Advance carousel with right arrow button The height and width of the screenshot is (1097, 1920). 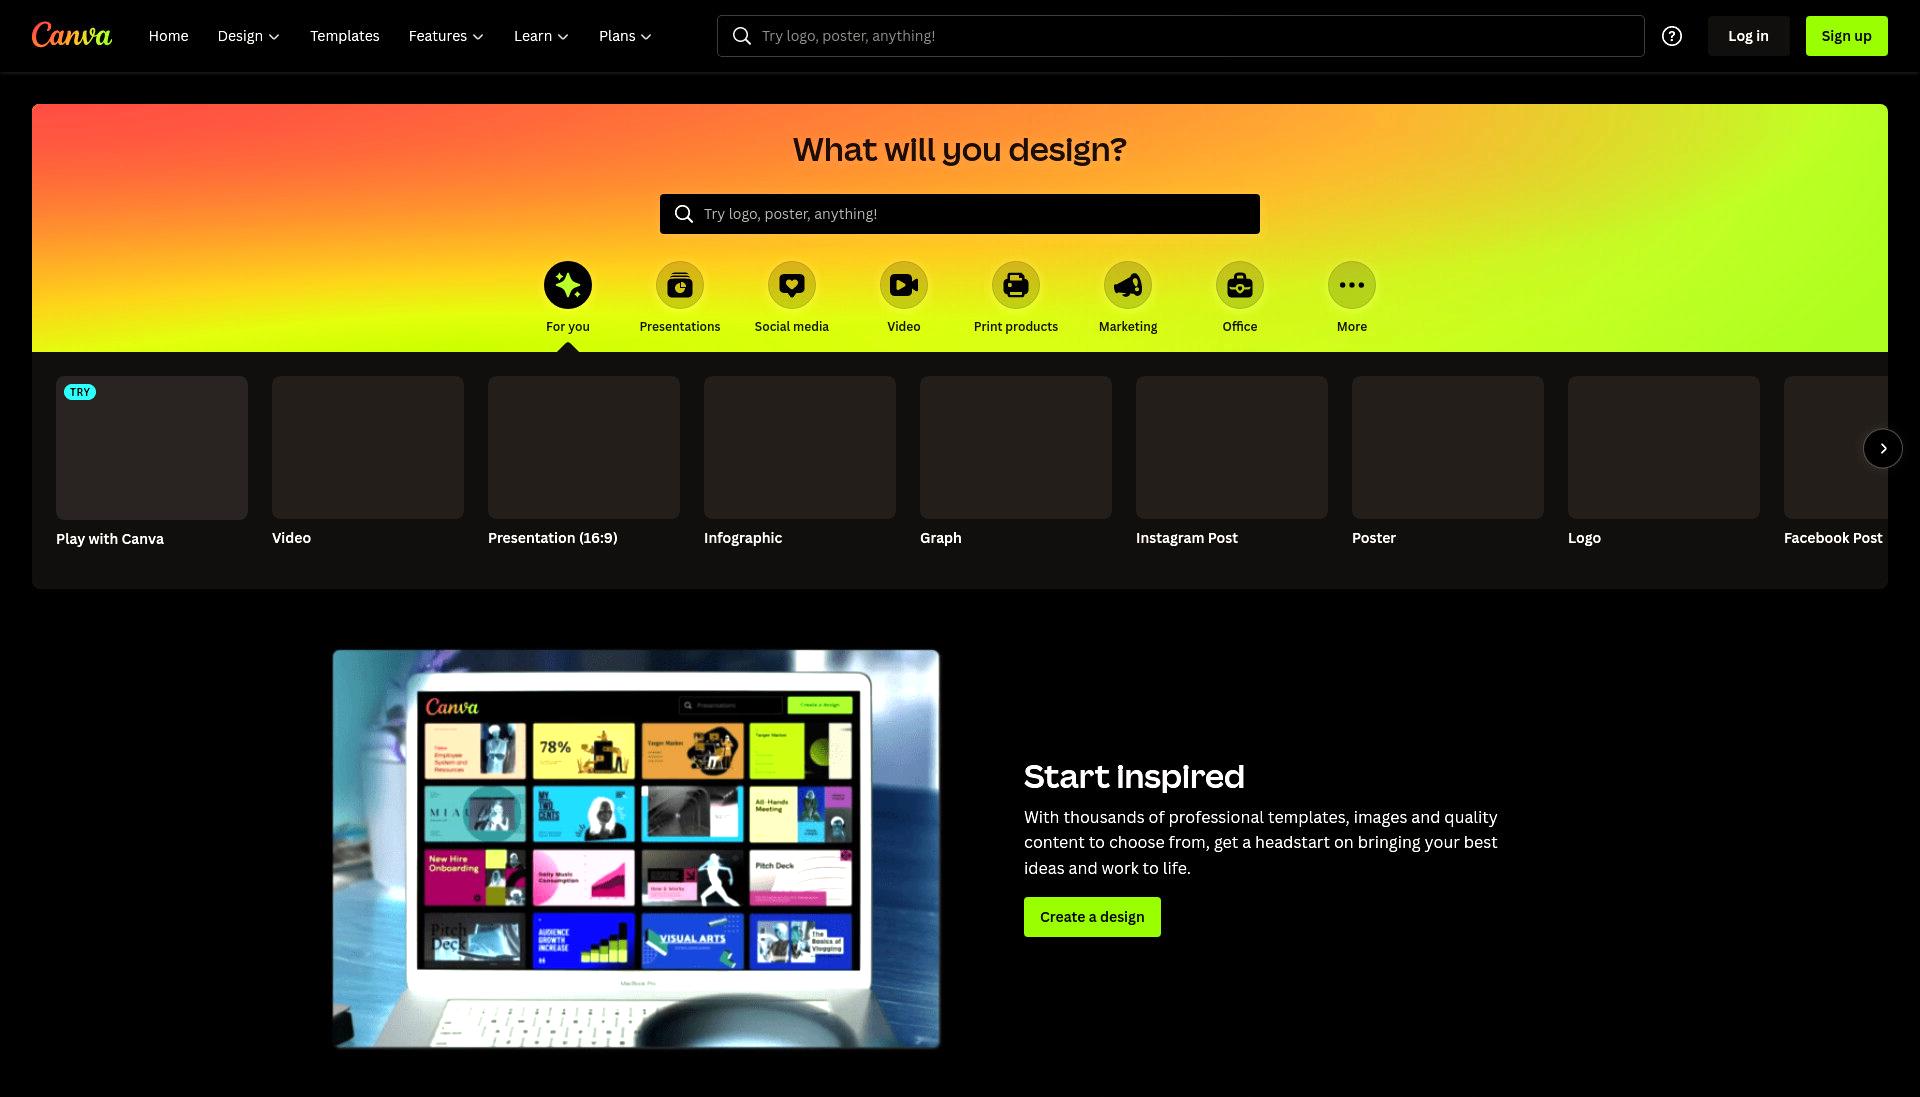coord(1883,448)
